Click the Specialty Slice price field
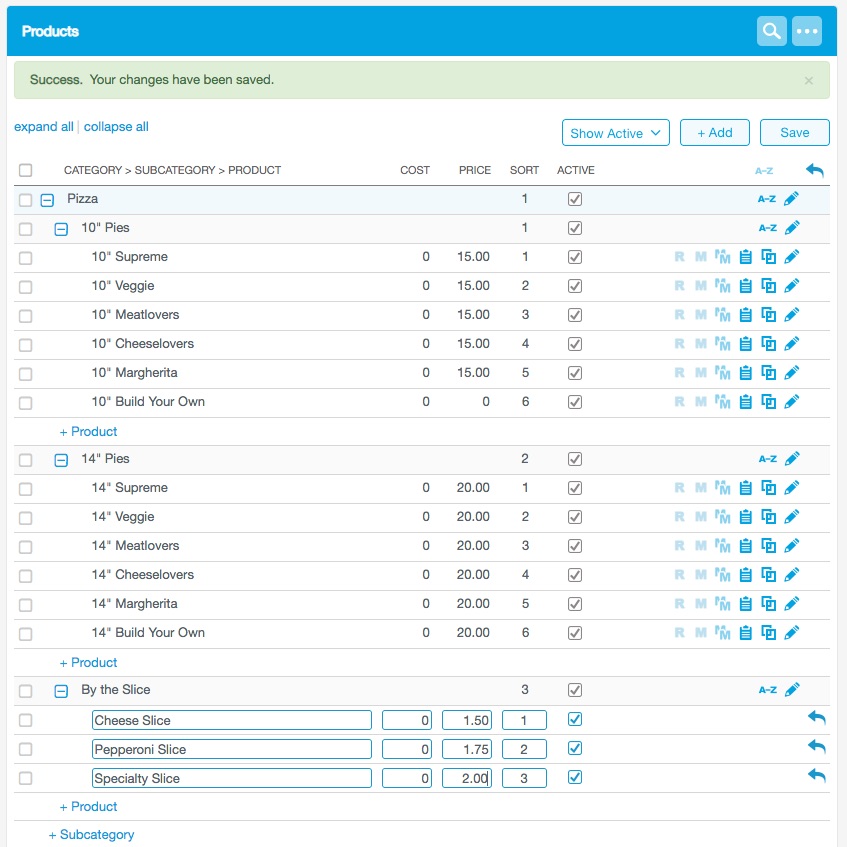Viewport: 847px width, 847px height. (466, 778)
